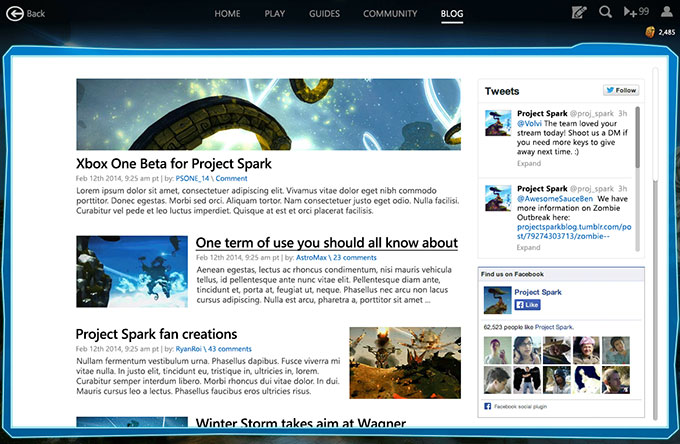Open the compose post pencil icon
Viewport: 680px width, 444px height.
tap(579, 12)
